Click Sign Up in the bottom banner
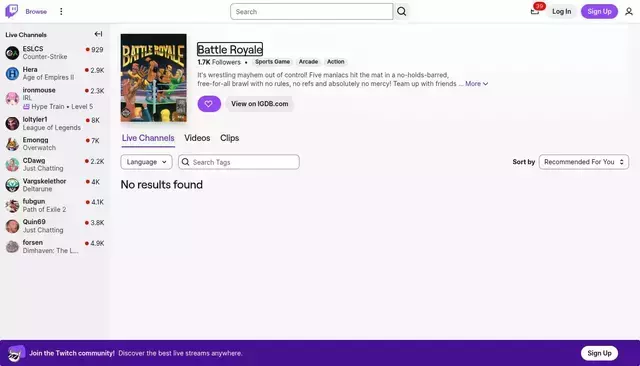640x366 pixels. (x=599, y=353)
